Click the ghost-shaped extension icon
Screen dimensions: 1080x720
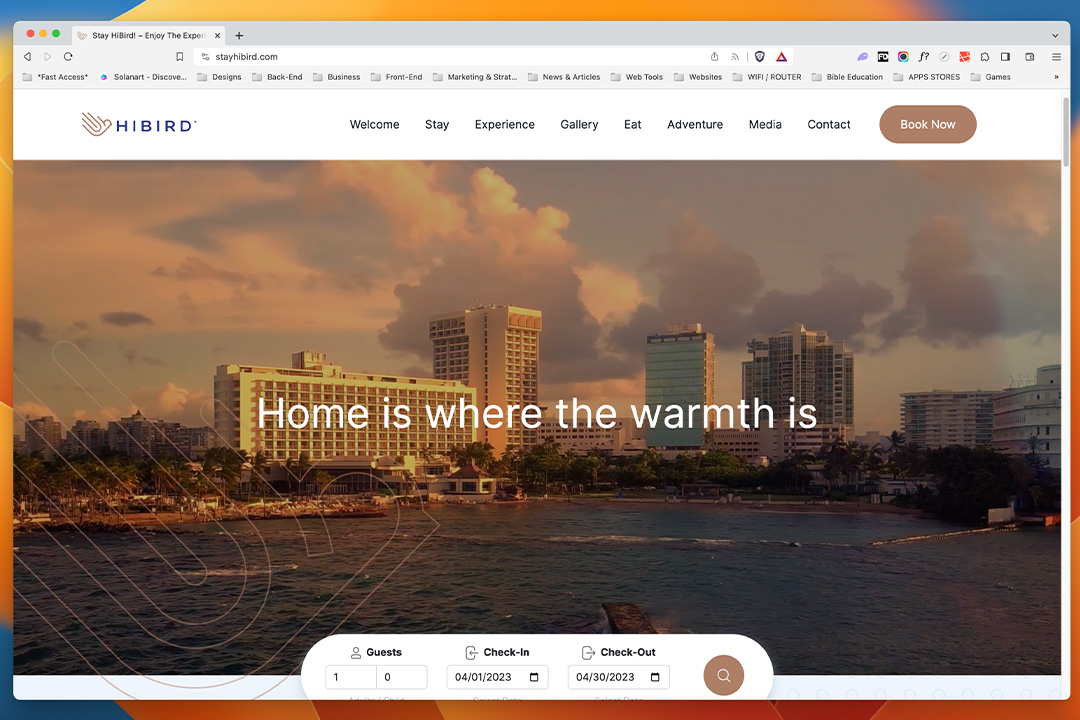(984, 57)
